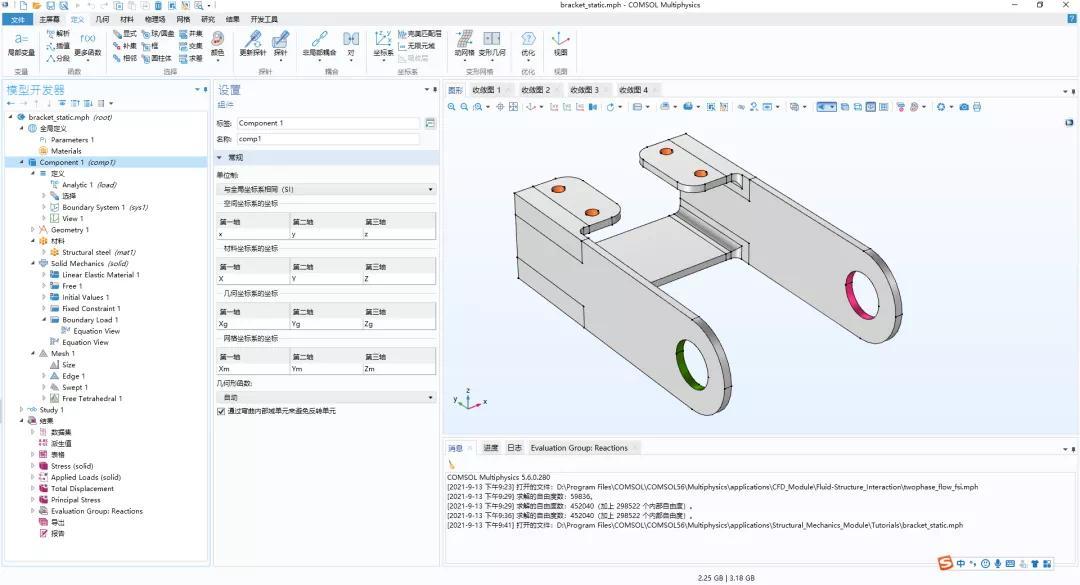Click the save icon in quick access toolbar

tap(50, 6)
